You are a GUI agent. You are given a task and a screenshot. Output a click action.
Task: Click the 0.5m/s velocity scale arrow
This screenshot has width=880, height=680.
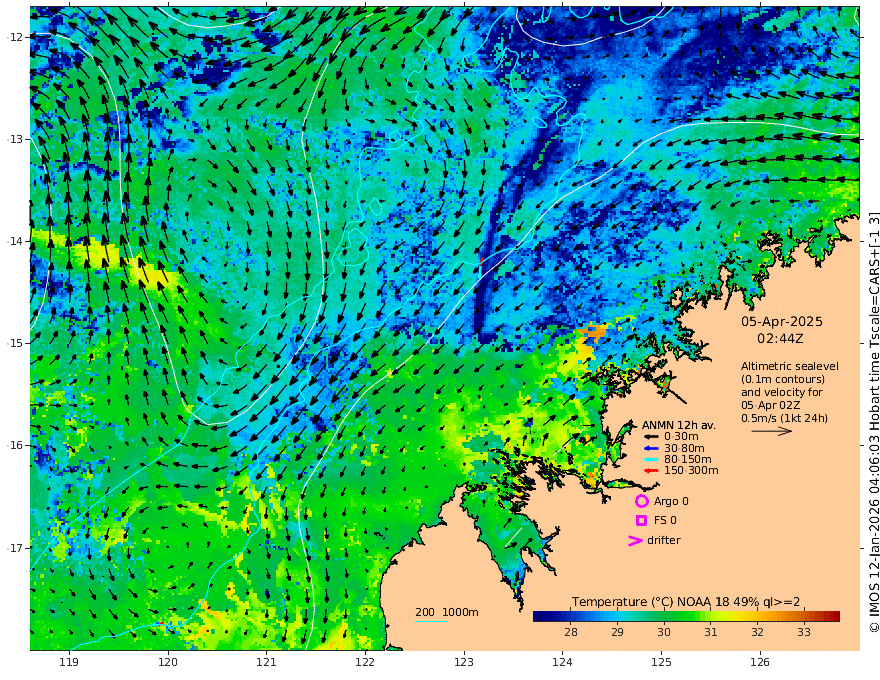[771, 431]
